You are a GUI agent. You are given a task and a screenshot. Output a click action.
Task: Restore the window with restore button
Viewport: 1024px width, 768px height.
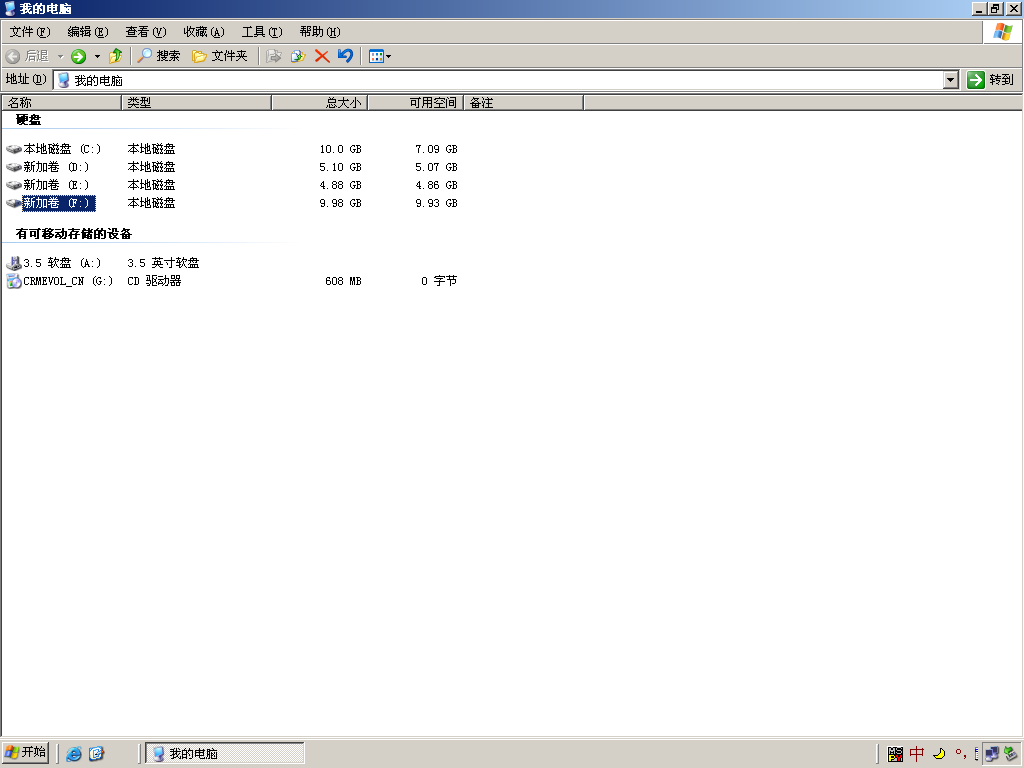pos(995,8)
